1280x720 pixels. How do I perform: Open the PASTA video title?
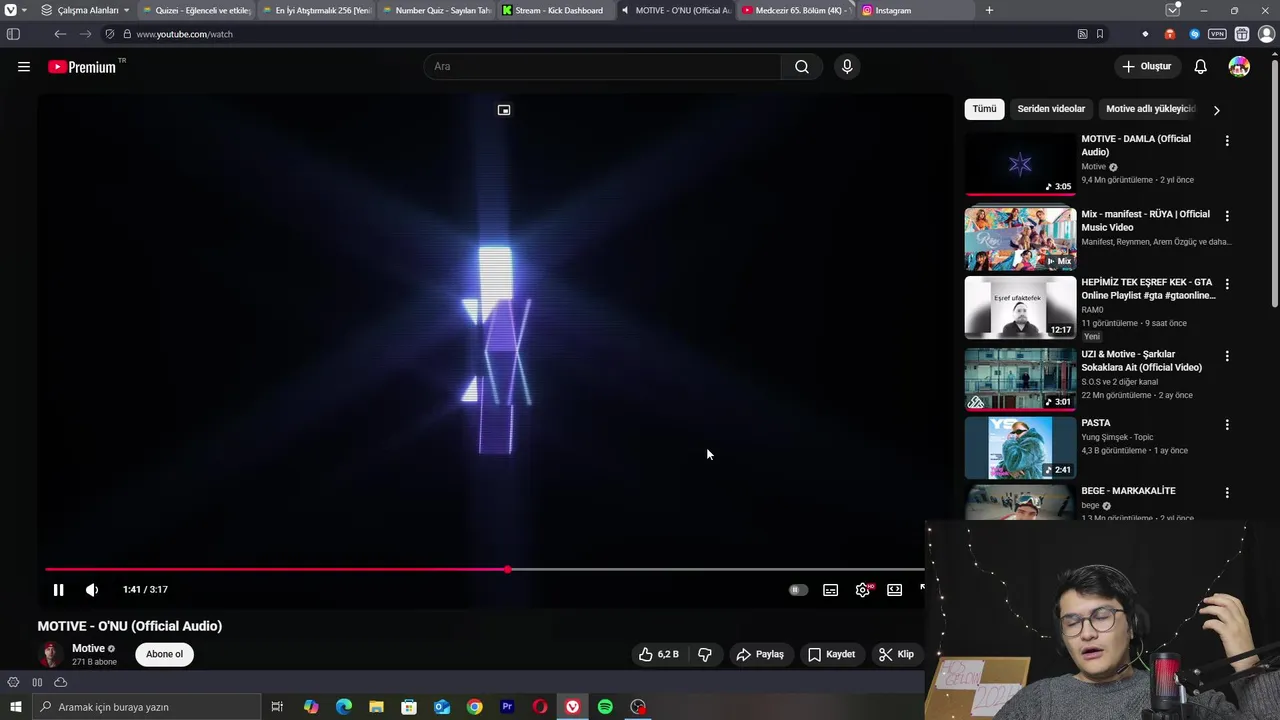[x=1096, y=423]
